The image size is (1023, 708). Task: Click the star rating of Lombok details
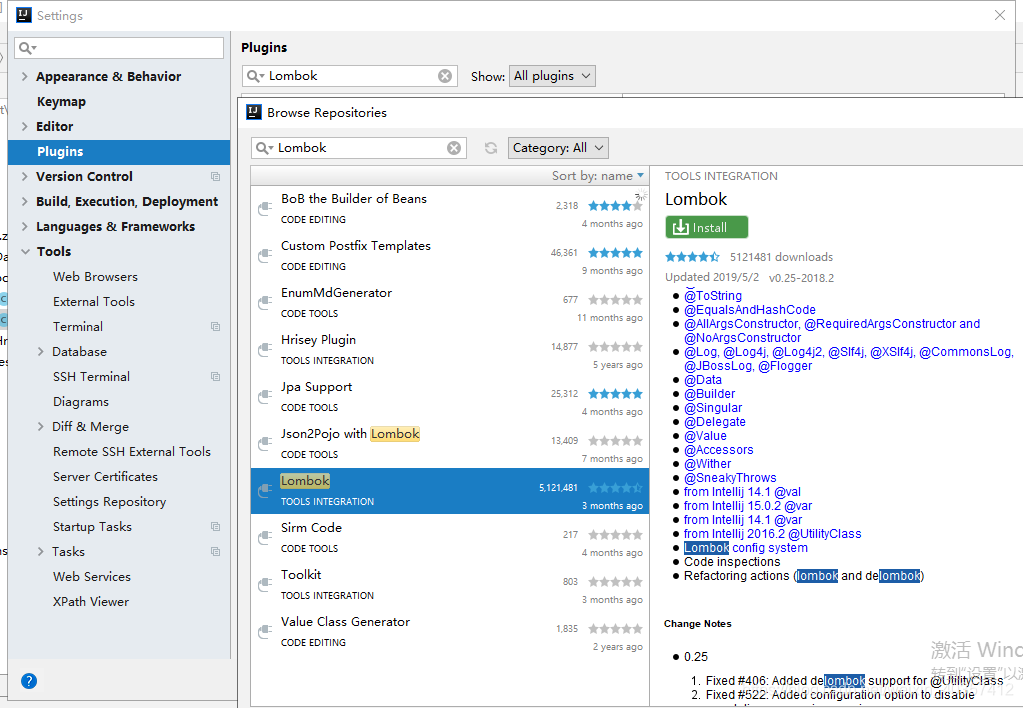pos(692,257)
